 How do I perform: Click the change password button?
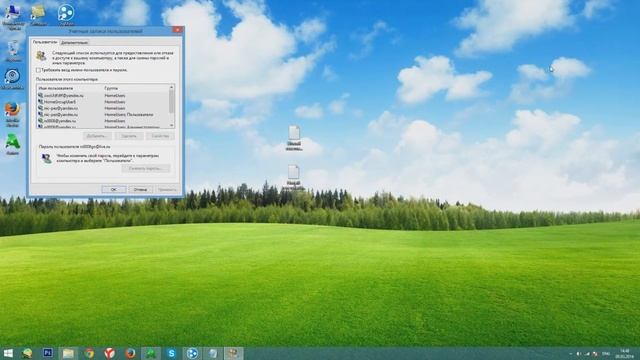146,168
